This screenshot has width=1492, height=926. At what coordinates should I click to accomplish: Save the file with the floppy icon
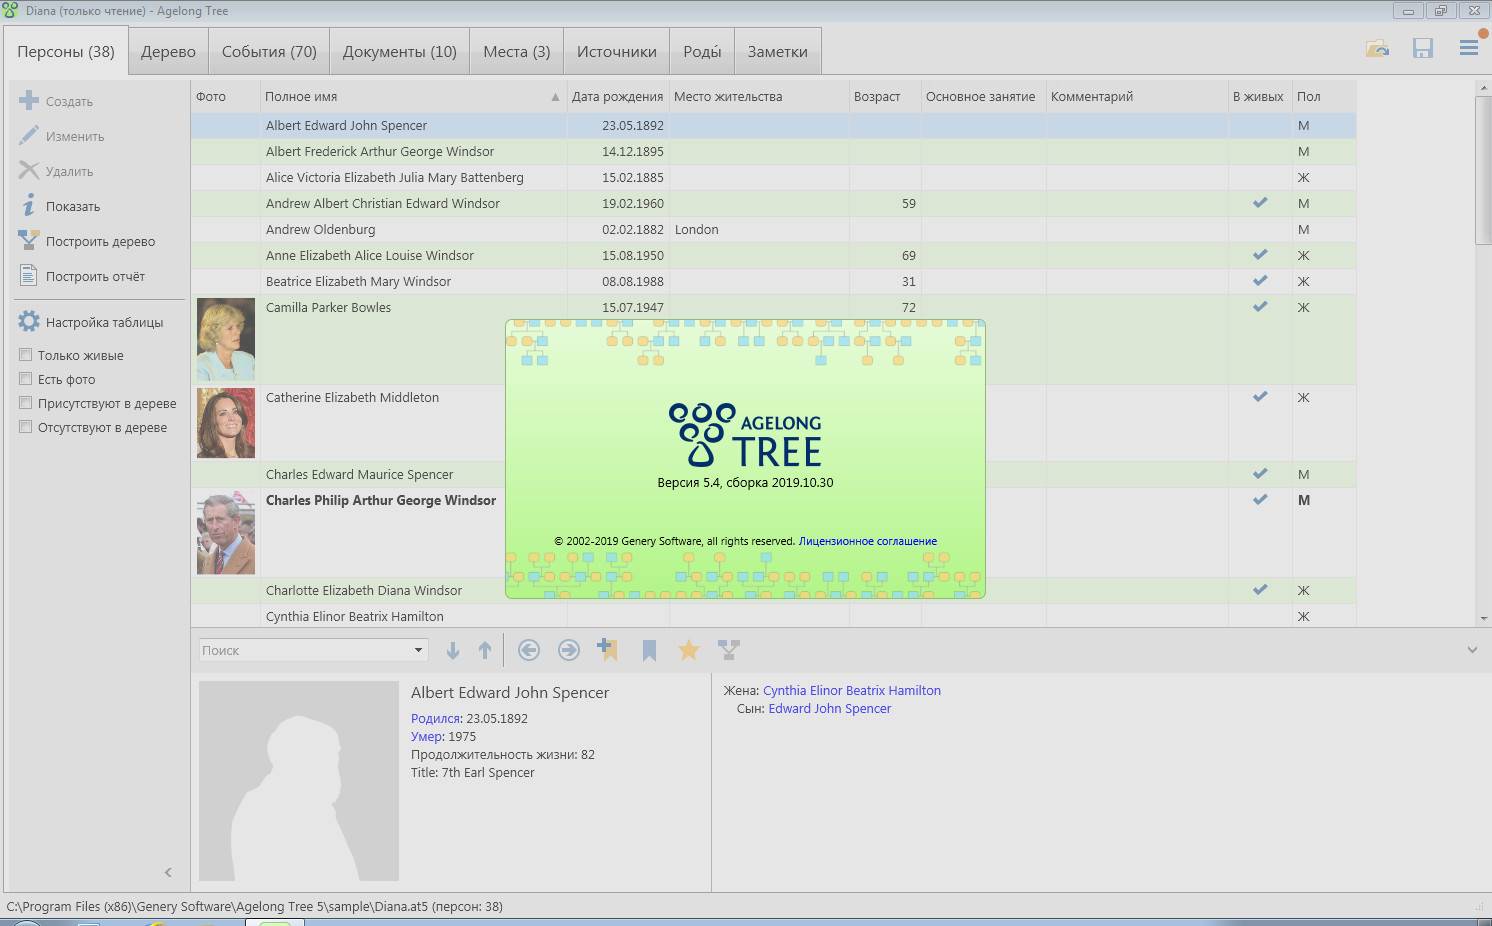click(x=1423, y=48)
